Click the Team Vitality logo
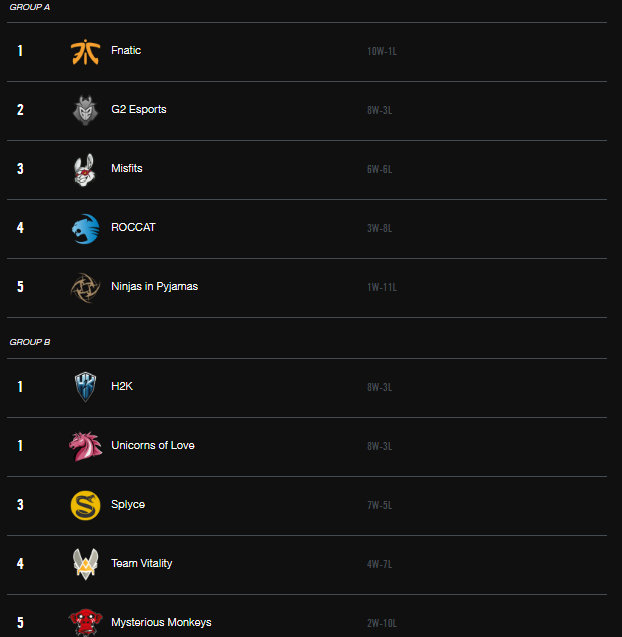The image size is (622, 637). [x=85, y=564]
